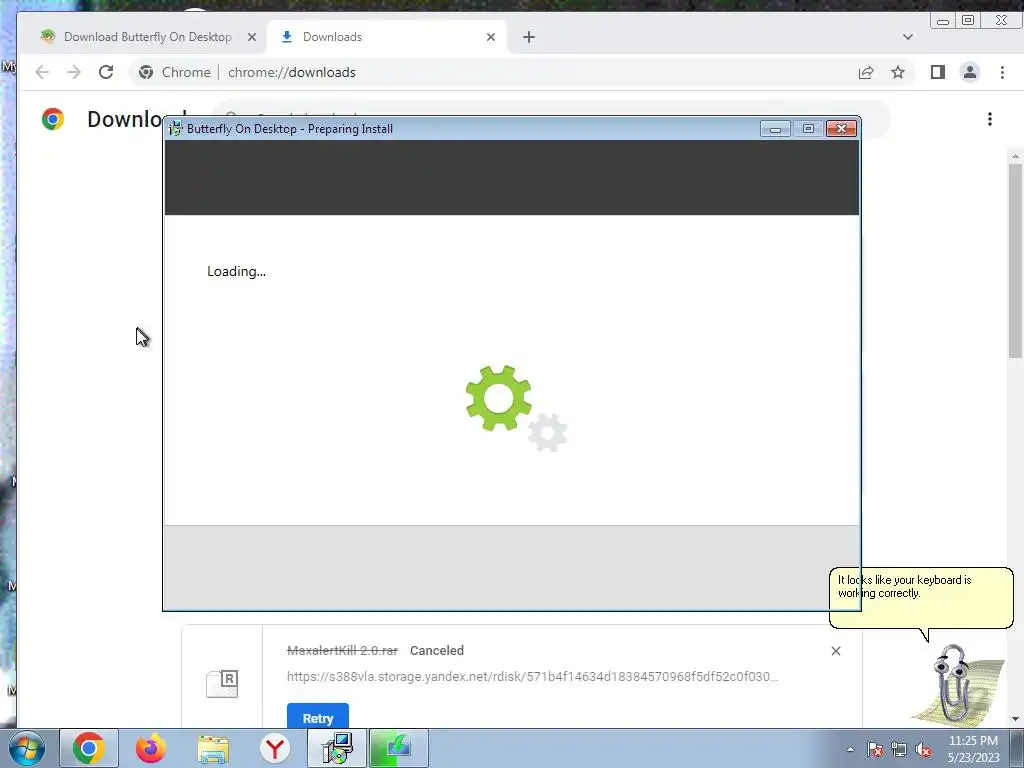Toggle Chrome side panel

(x=938, y=72)
